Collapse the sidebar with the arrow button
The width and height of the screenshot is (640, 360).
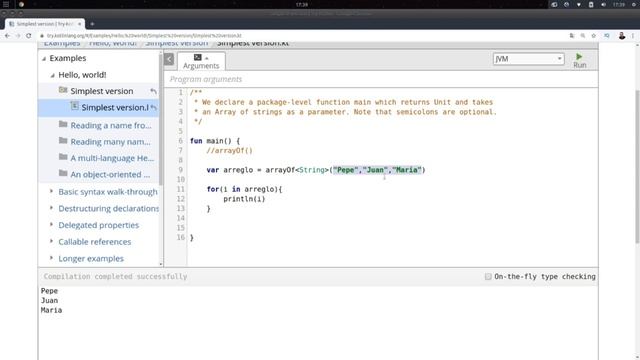pos(169,59)
